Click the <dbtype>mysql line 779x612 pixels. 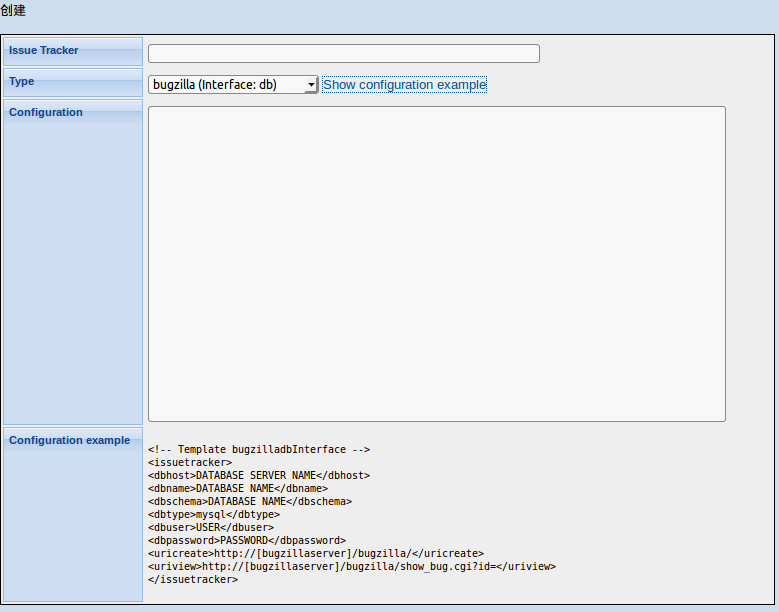click(214, 514)
